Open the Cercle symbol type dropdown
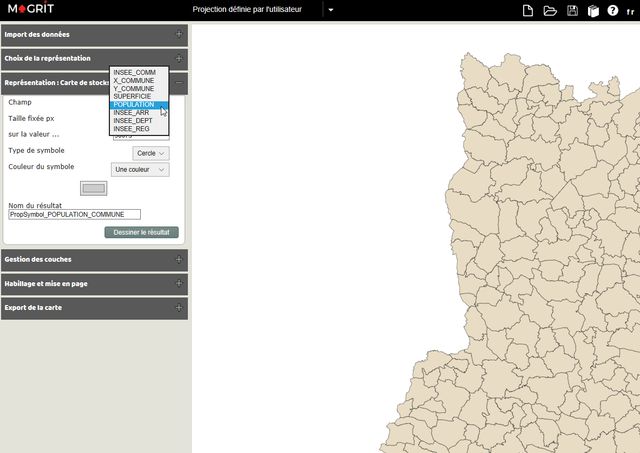 152,153
